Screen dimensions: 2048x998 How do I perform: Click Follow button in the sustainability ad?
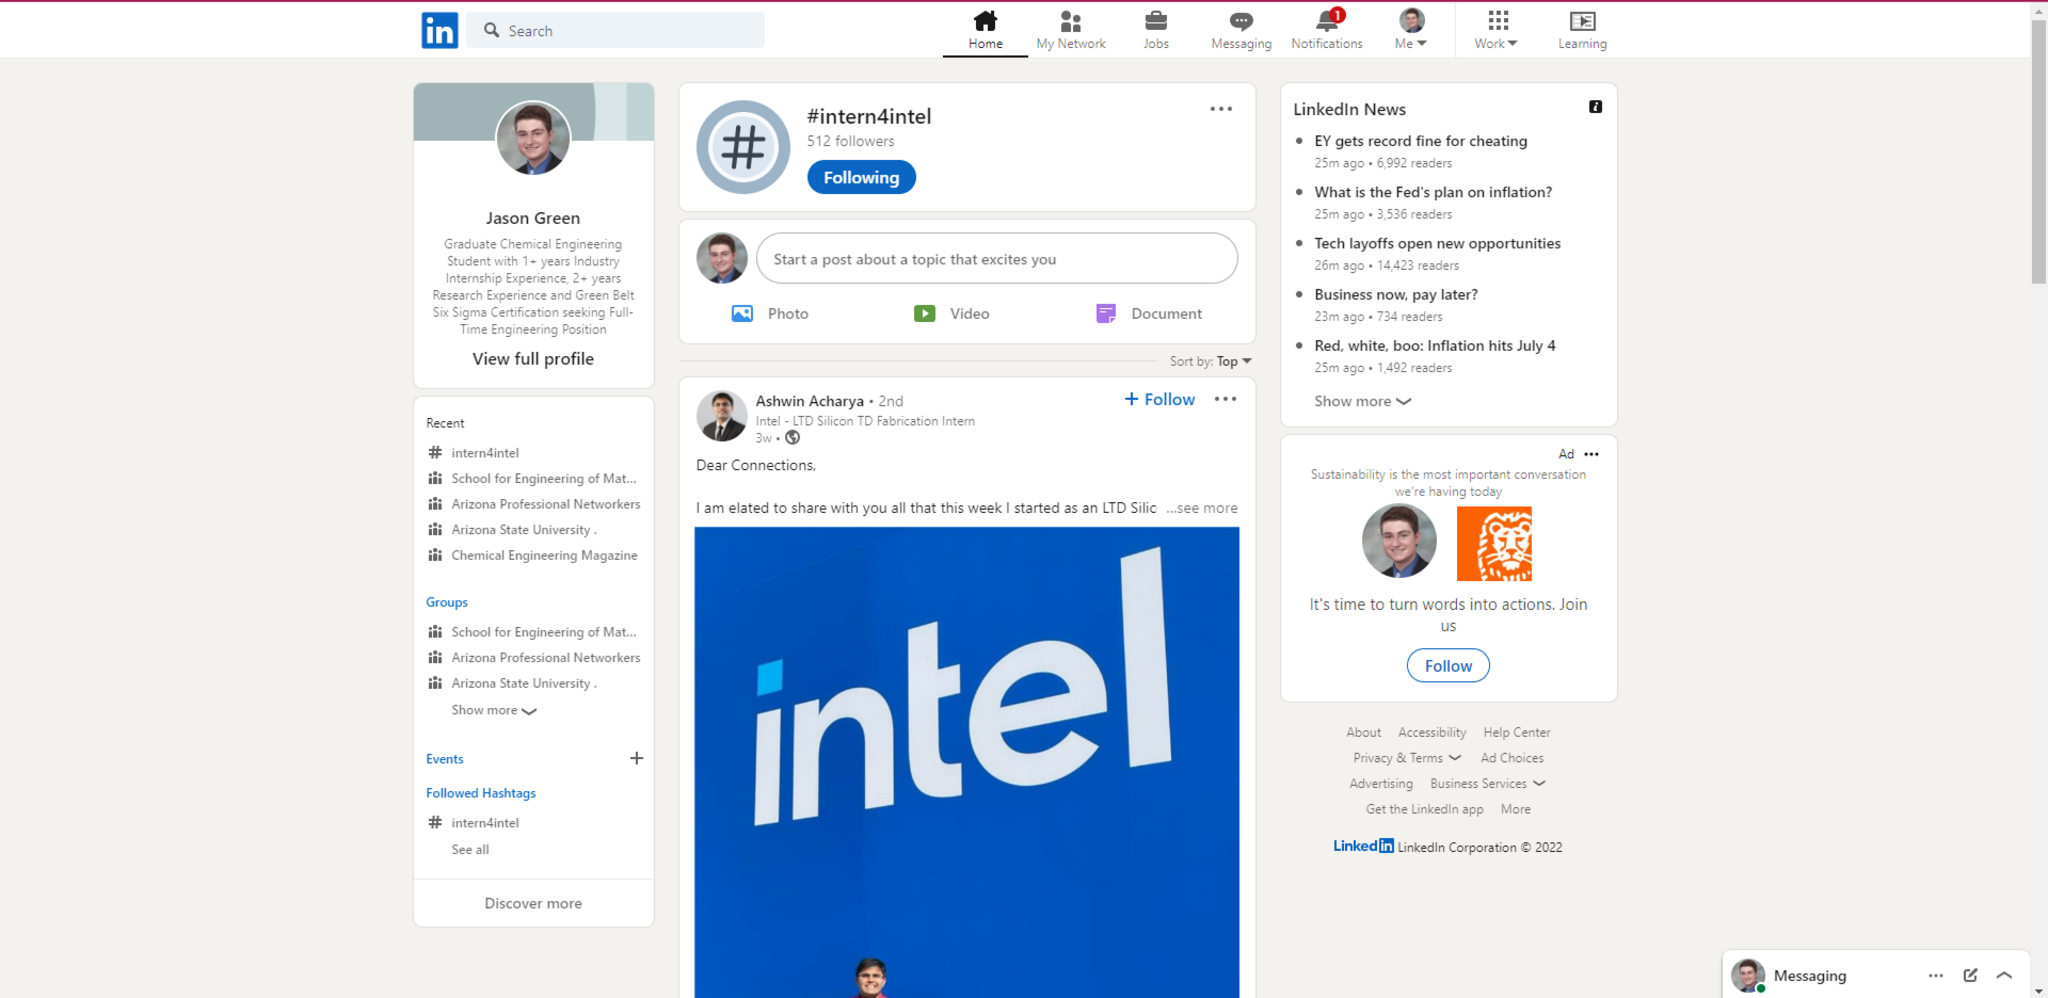click(1447, 665)
